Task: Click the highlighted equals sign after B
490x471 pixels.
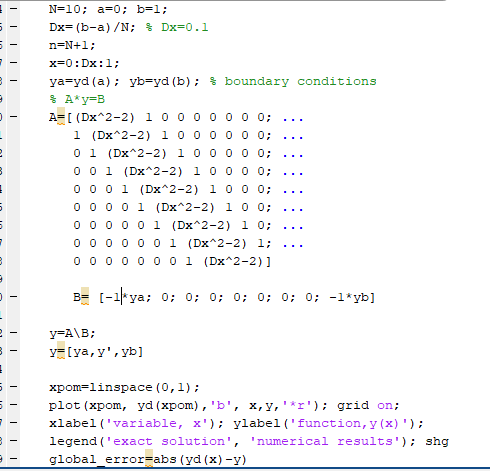Action: [85, 297]
